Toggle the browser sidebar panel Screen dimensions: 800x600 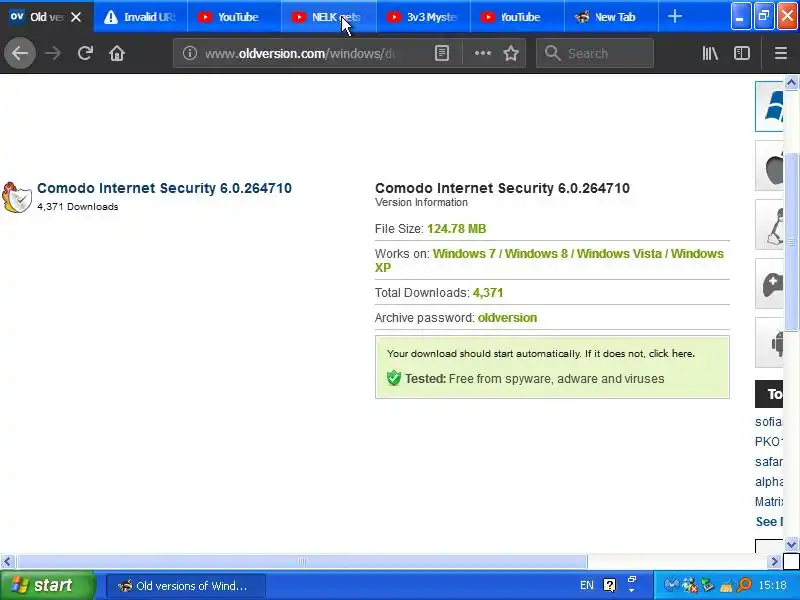coord(741,53)
